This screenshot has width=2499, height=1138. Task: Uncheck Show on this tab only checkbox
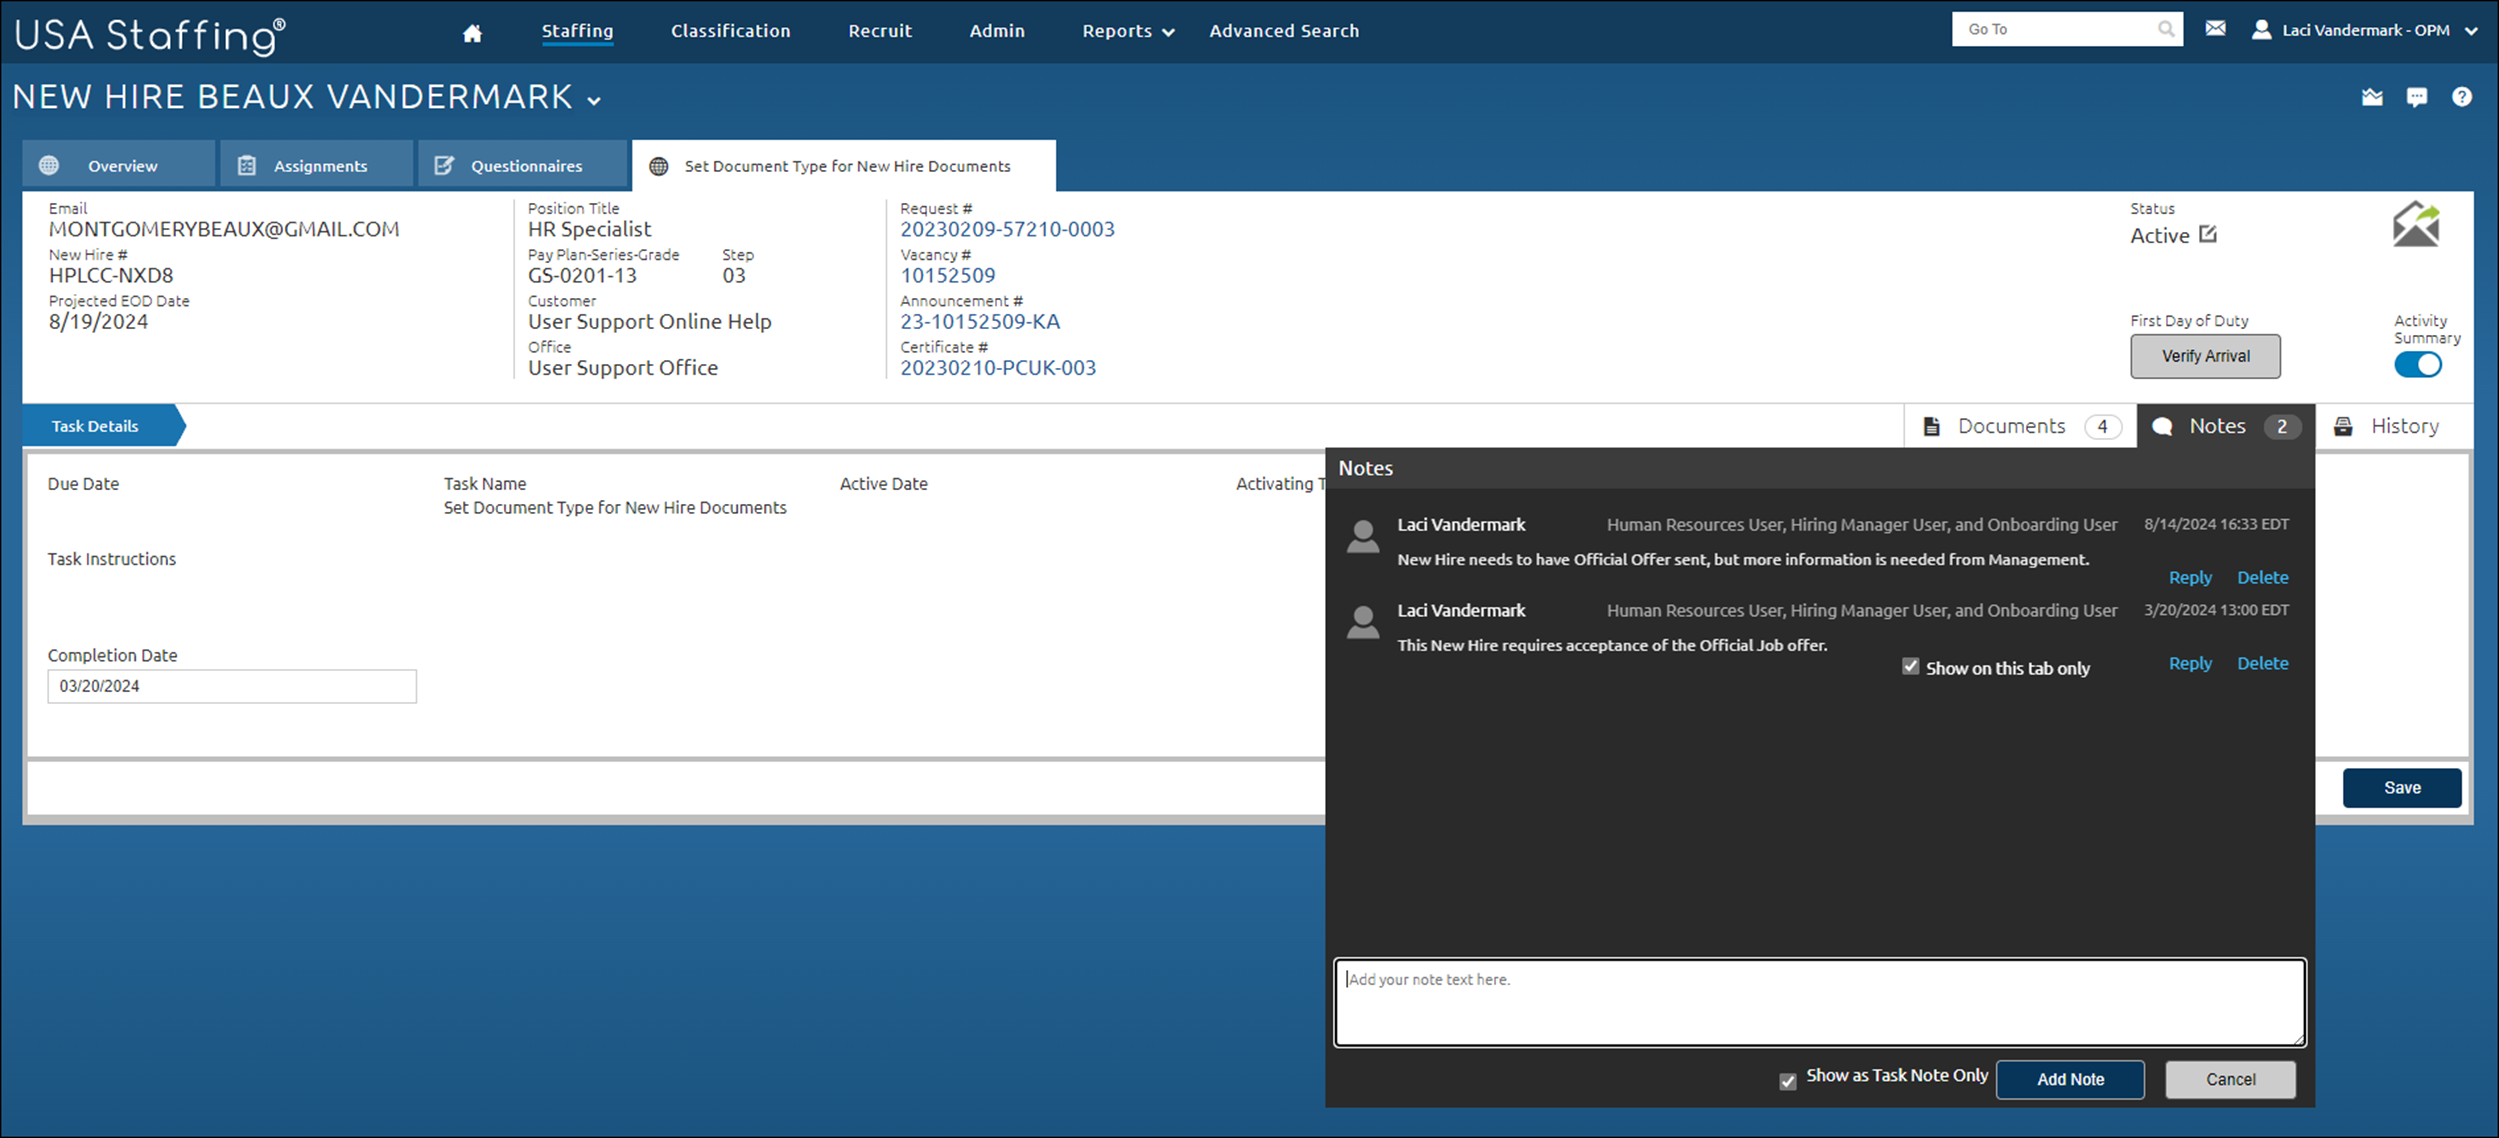click(1910, 667)
